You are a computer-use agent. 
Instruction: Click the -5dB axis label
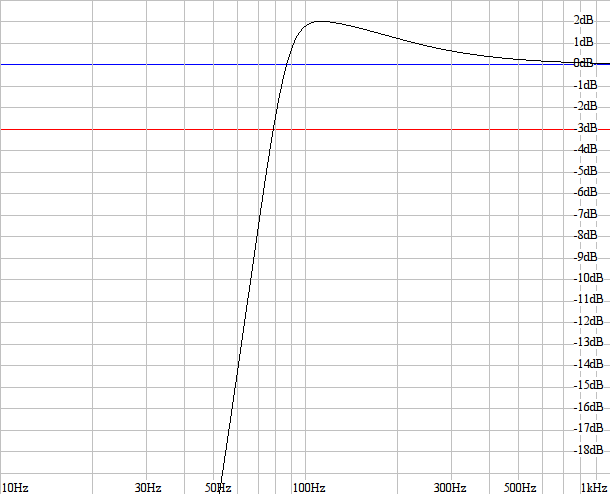tap(585, 171)
